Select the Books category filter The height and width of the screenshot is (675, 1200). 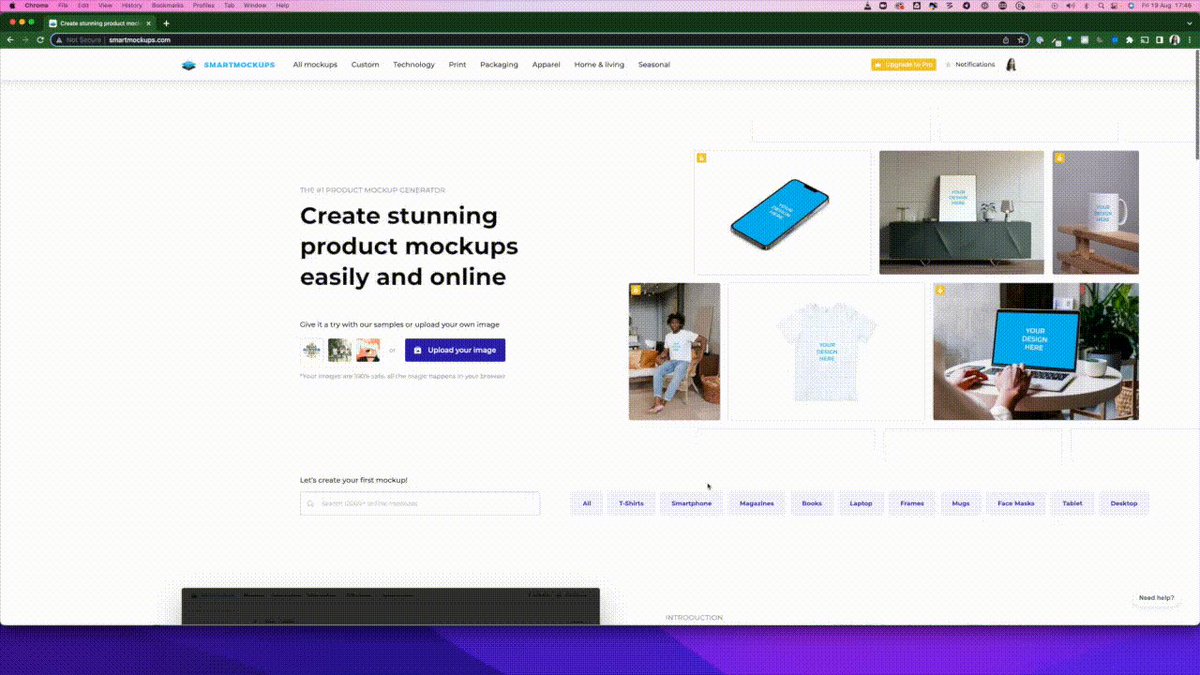pos(812,503)
